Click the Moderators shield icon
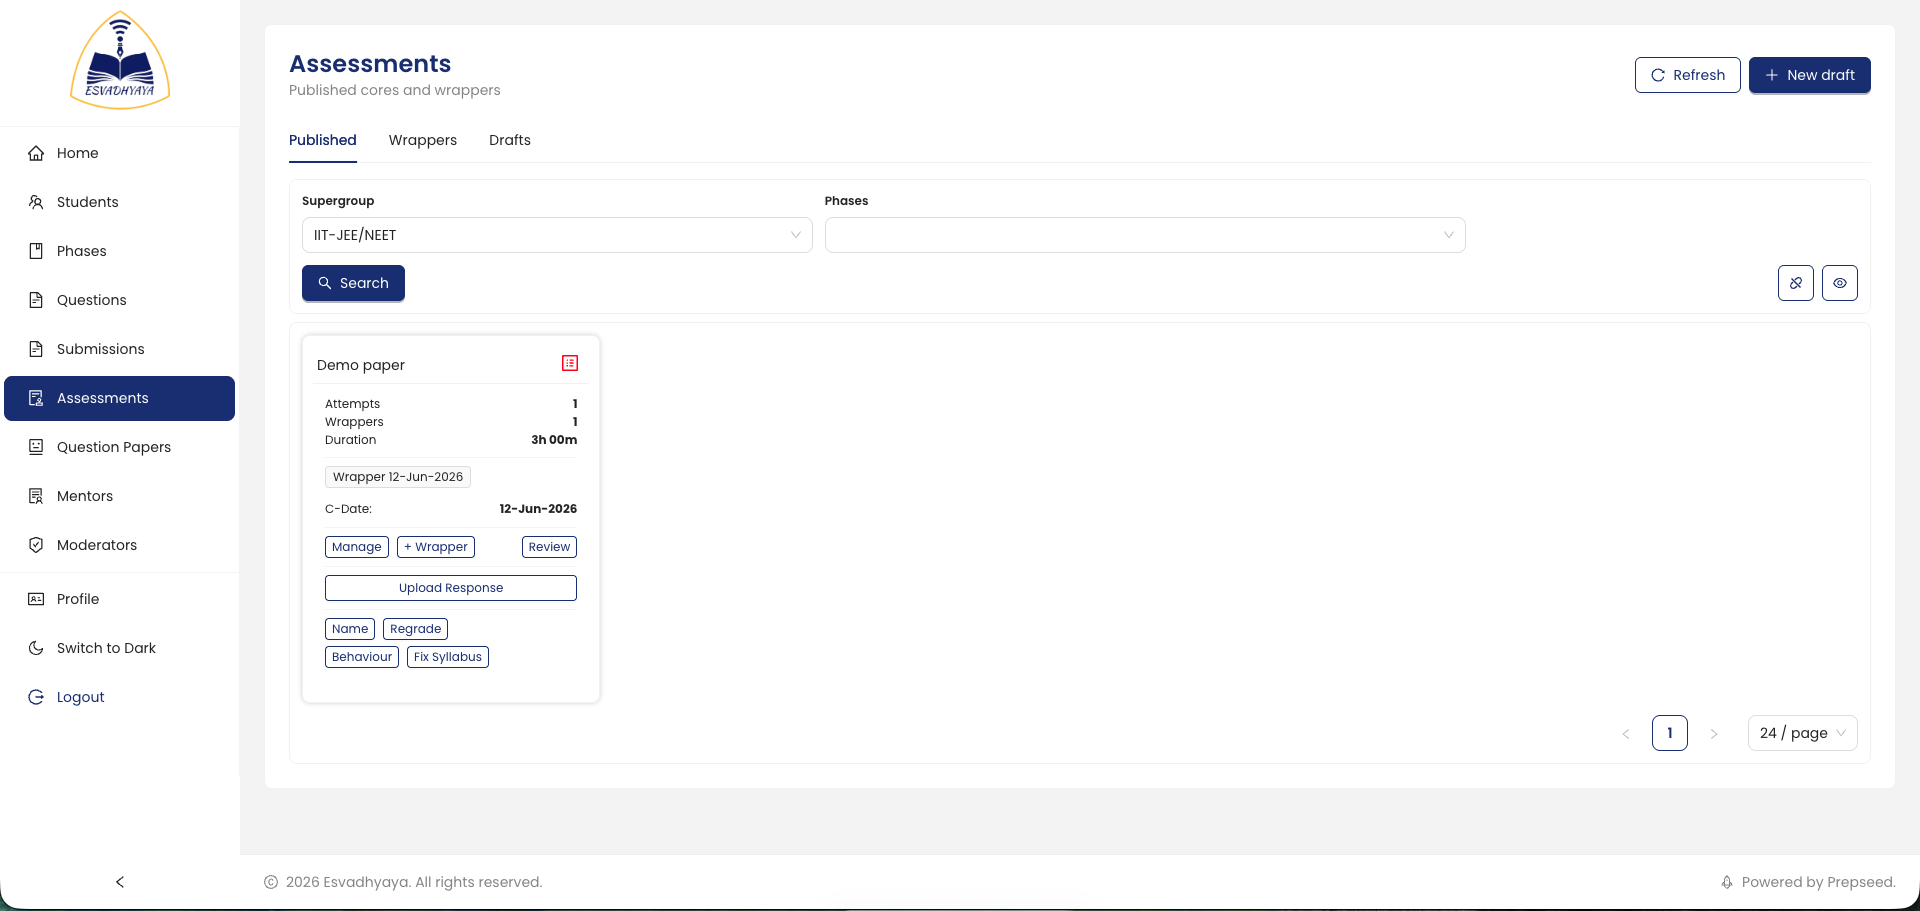Screen dimensions: 1920x911 pyautogui.click(x=36, y=545)
